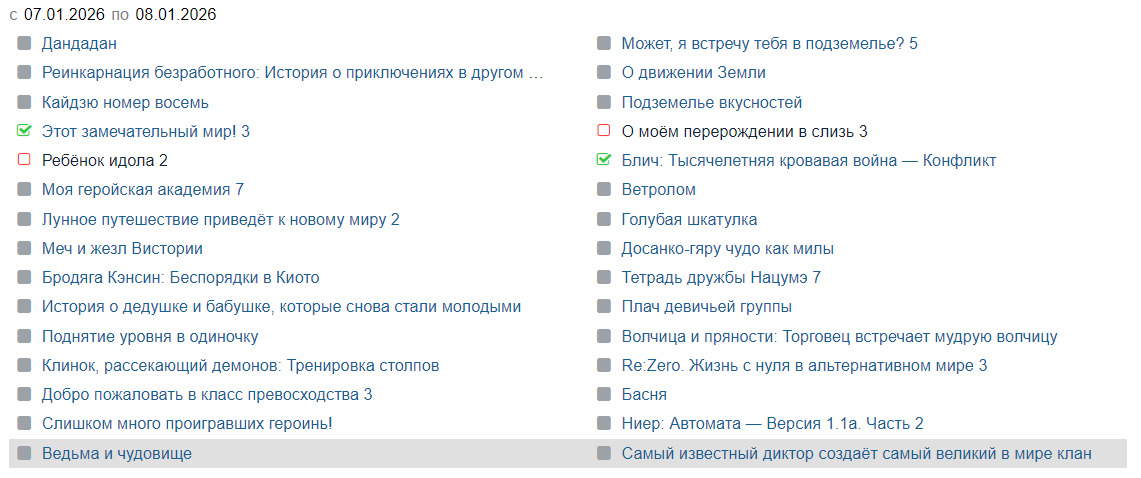Open Подземелье вкусностей title link

click(x=712, y=102)
